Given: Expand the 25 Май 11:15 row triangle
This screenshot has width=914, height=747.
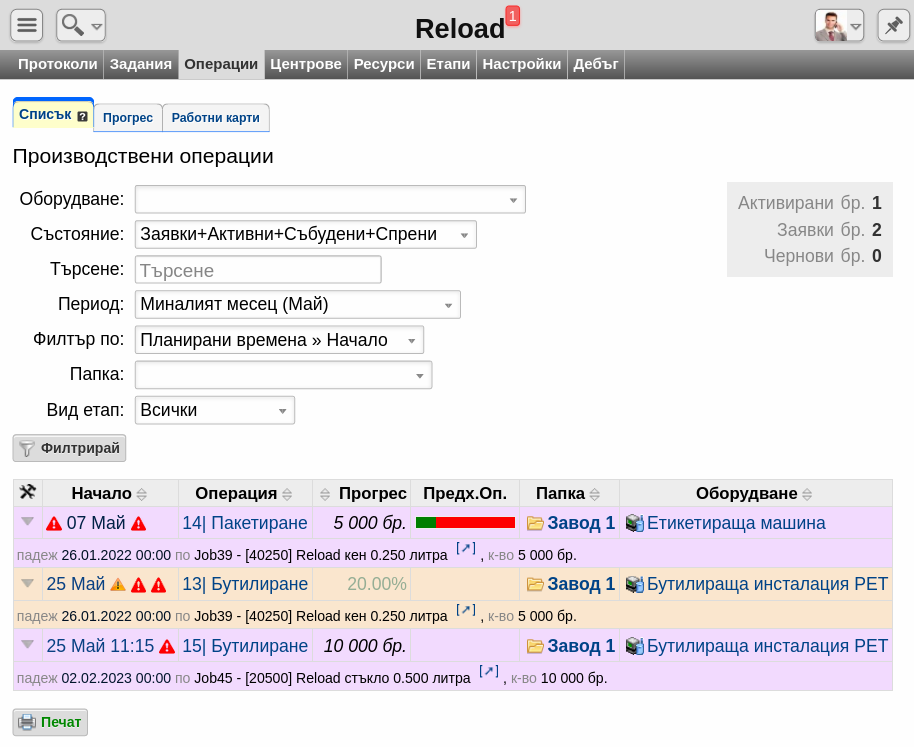Looking at the screenshot, I should point(27,644).
